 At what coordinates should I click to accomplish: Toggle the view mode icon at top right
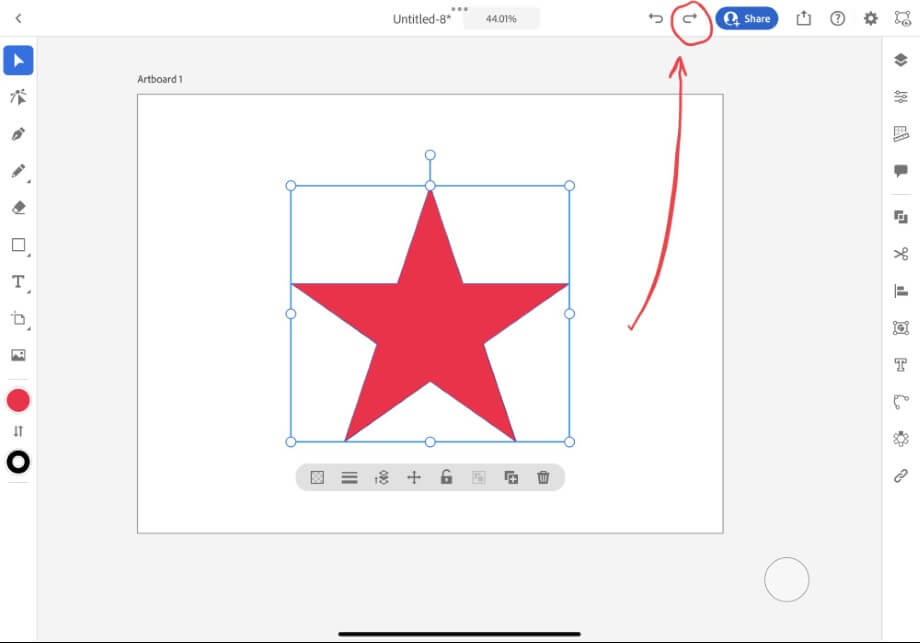(902, 18)
